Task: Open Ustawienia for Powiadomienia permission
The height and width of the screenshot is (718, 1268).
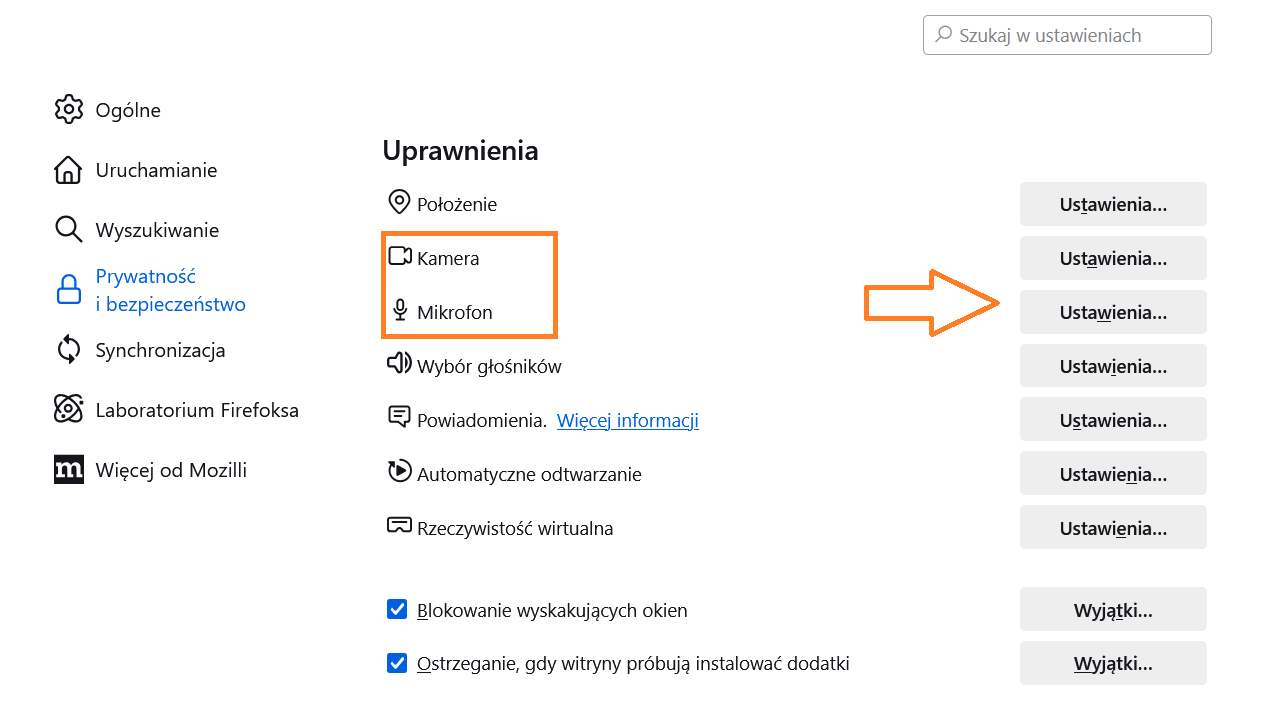Action: [x=1113, y=419]
